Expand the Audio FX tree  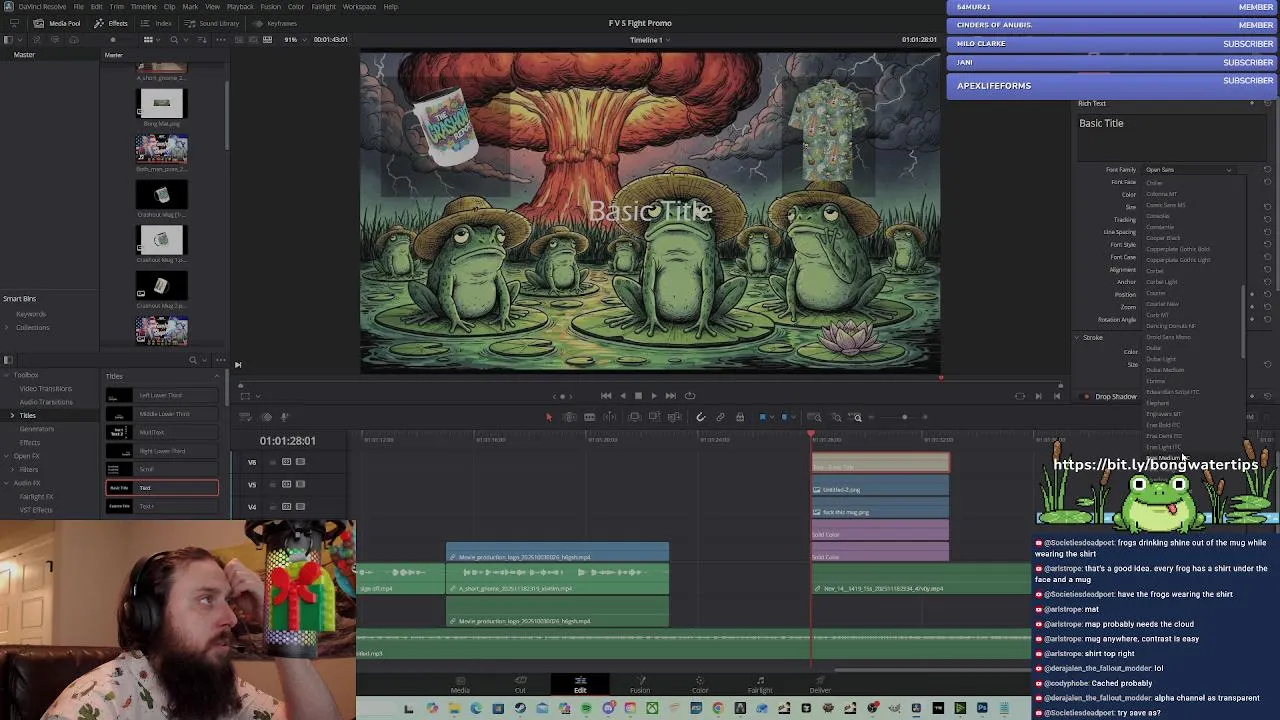[7, 483]
